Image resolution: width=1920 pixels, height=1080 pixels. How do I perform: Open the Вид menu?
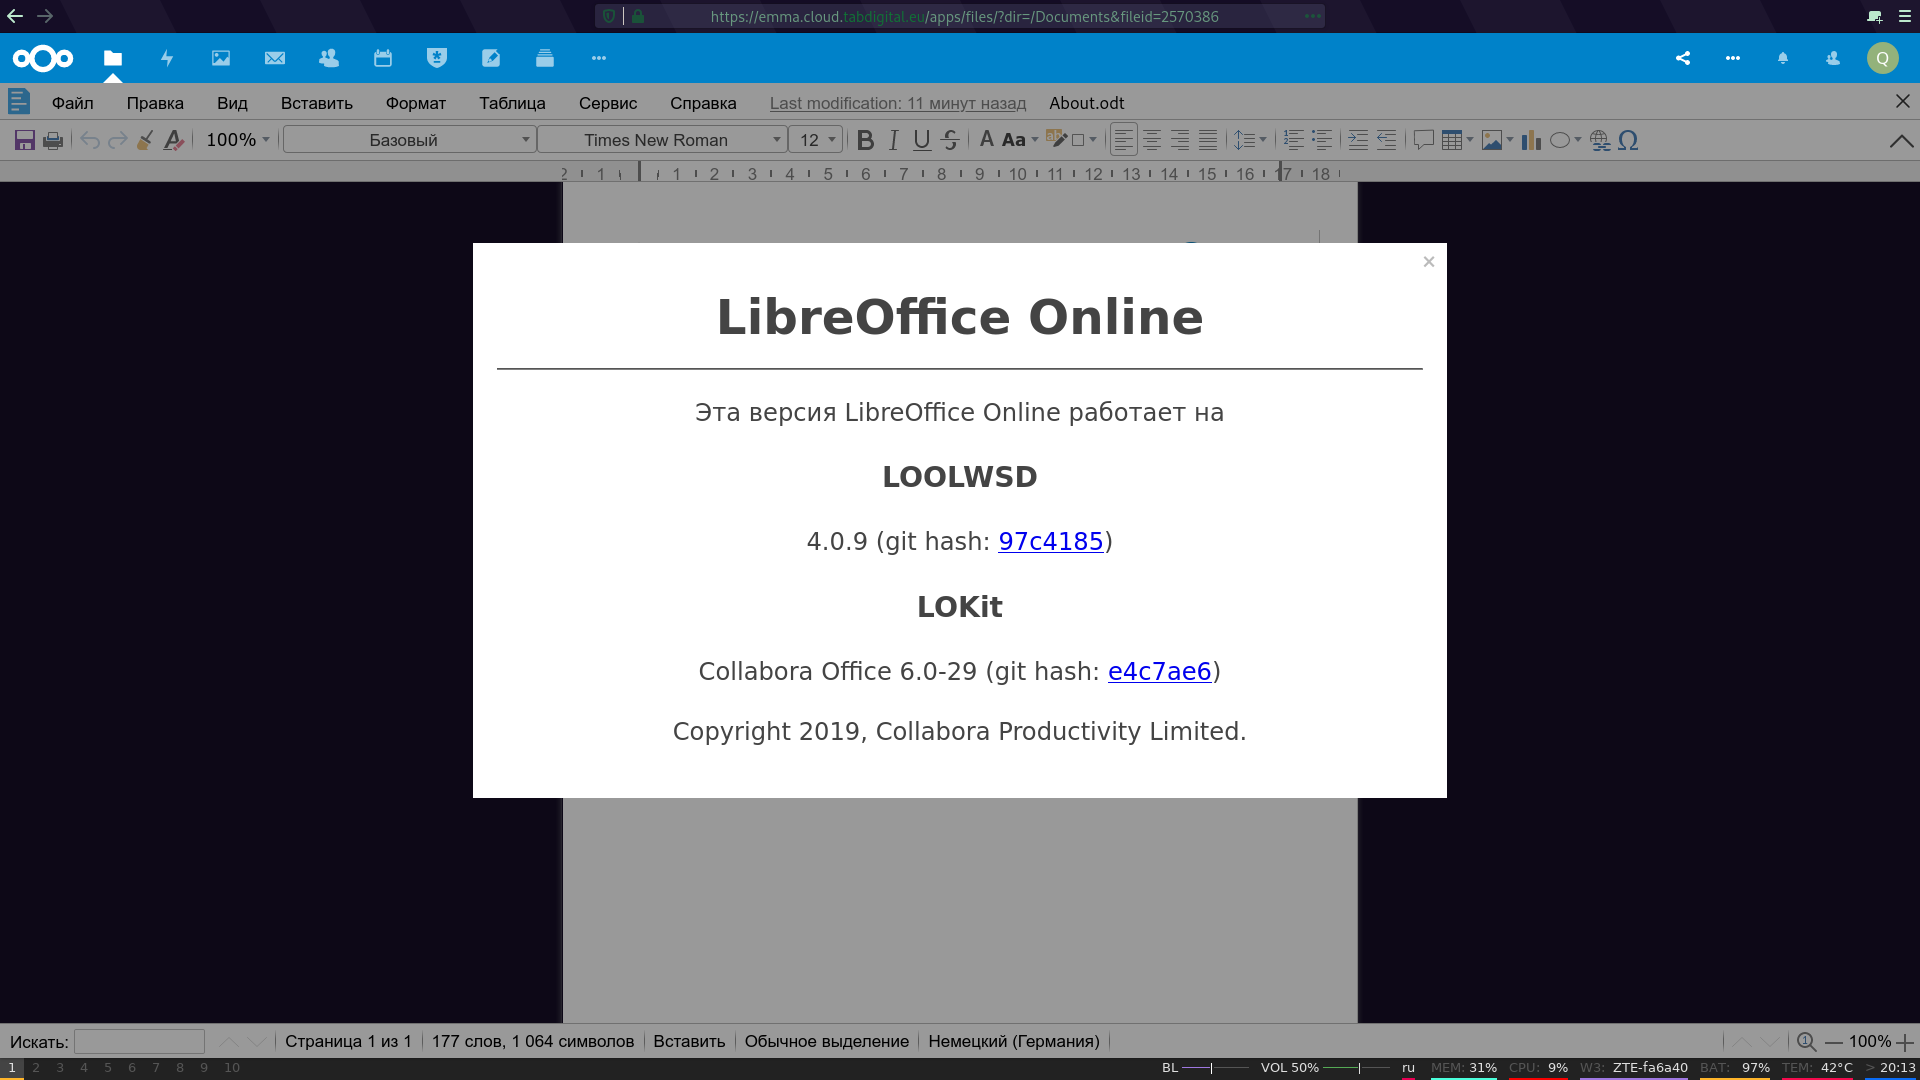[x=232, y=103]
